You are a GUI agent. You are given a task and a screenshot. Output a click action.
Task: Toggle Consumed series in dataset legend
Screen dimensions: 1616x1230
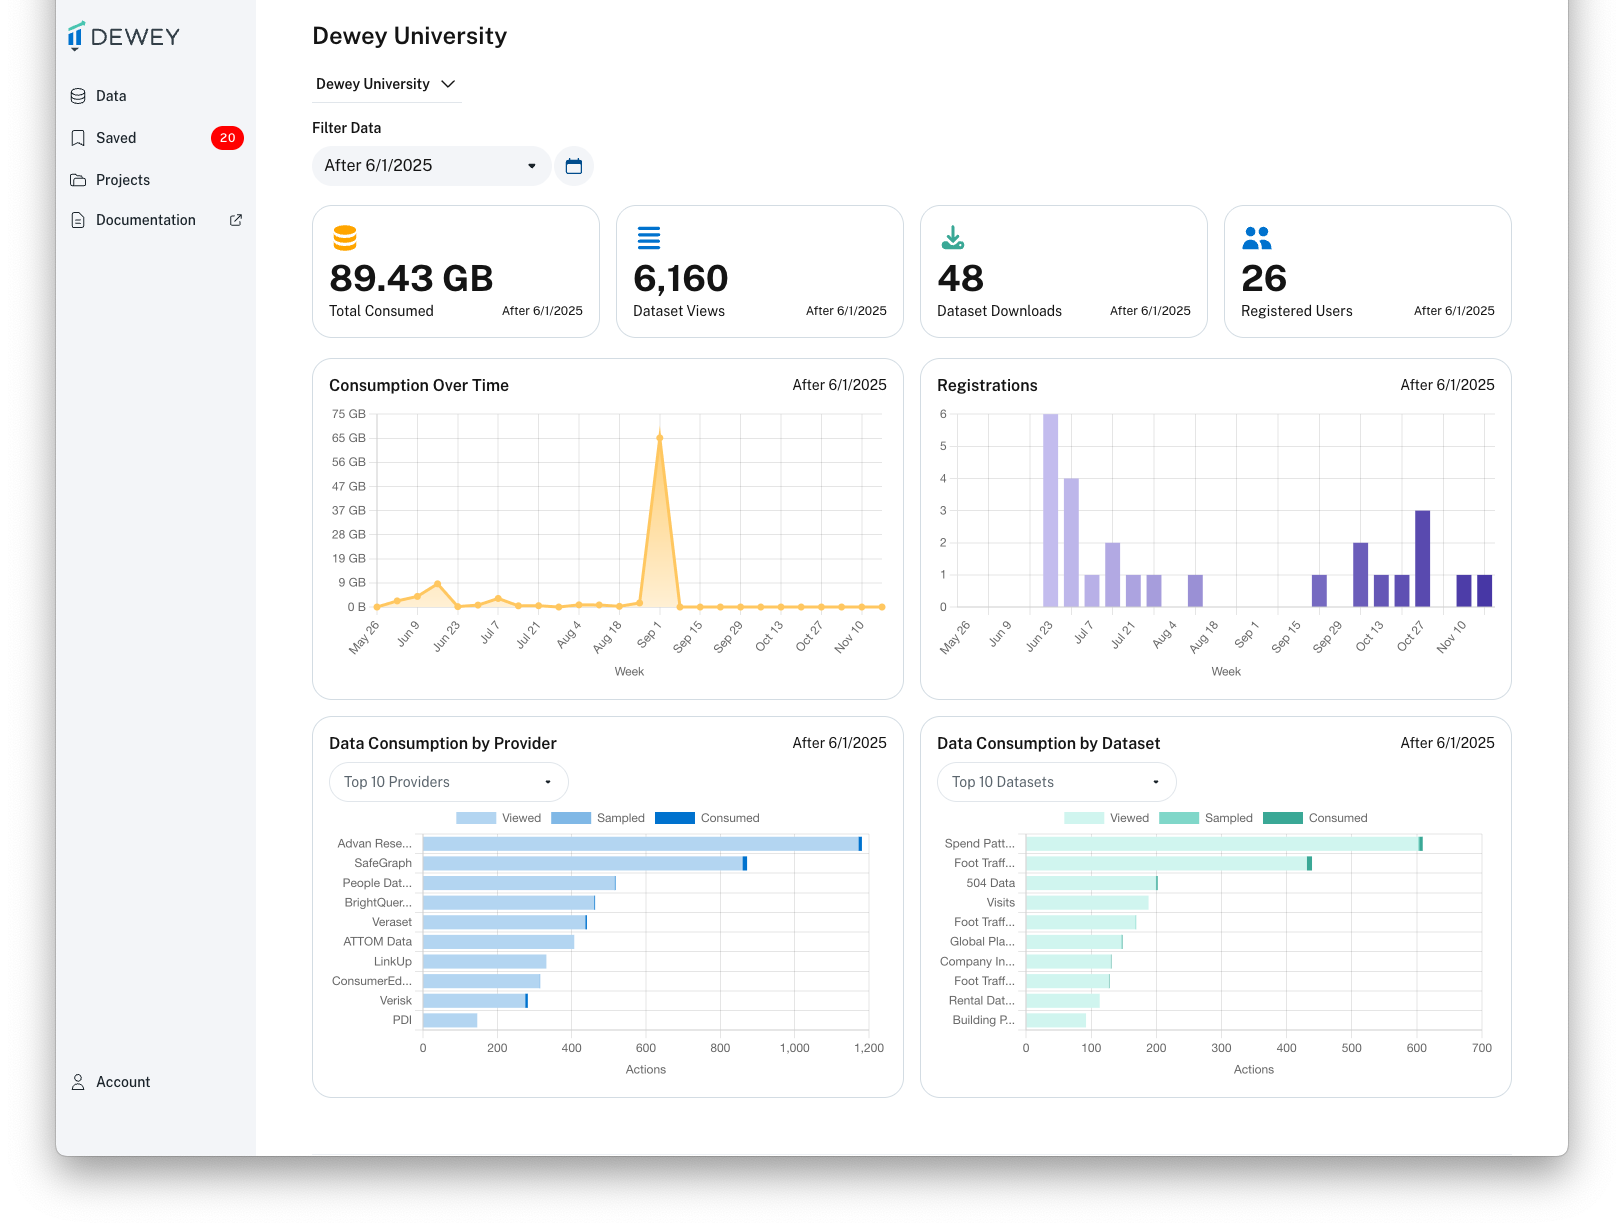1315,818
